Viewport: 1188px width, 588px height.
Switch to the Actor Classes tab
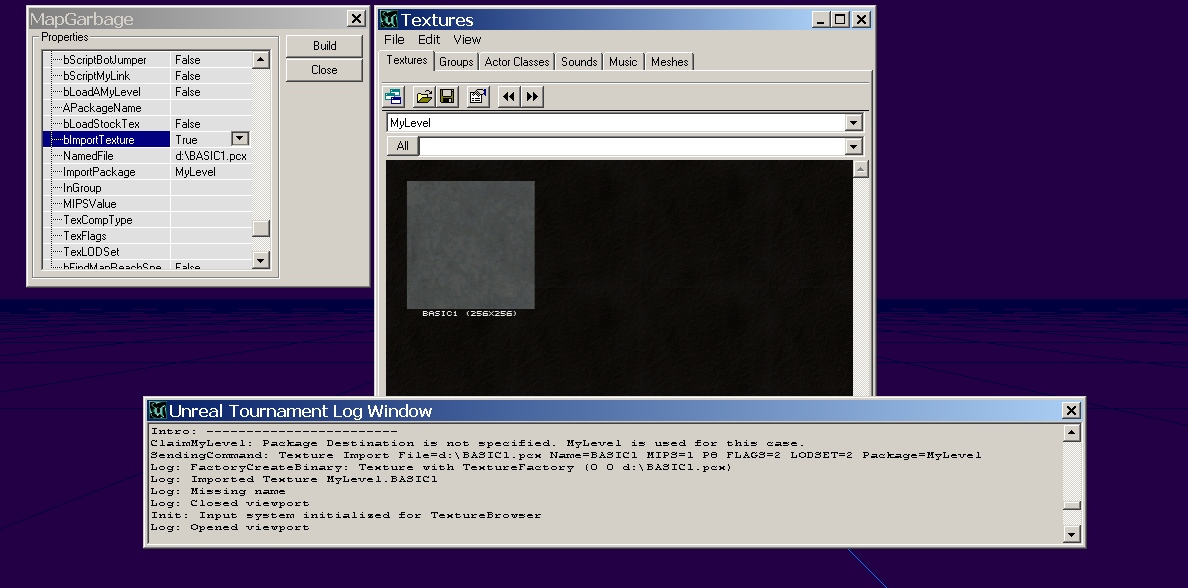click(517, 62)
